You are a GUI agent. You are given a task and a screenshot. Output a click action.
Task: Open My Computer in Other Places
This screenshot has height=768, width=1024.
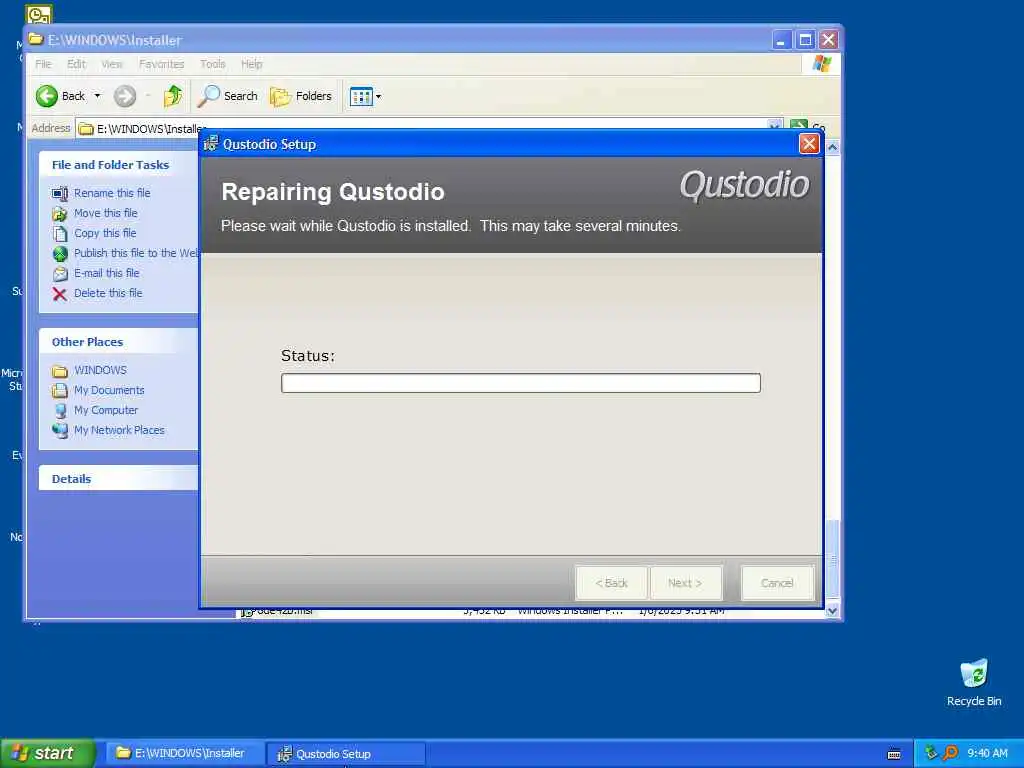[106, 410]
